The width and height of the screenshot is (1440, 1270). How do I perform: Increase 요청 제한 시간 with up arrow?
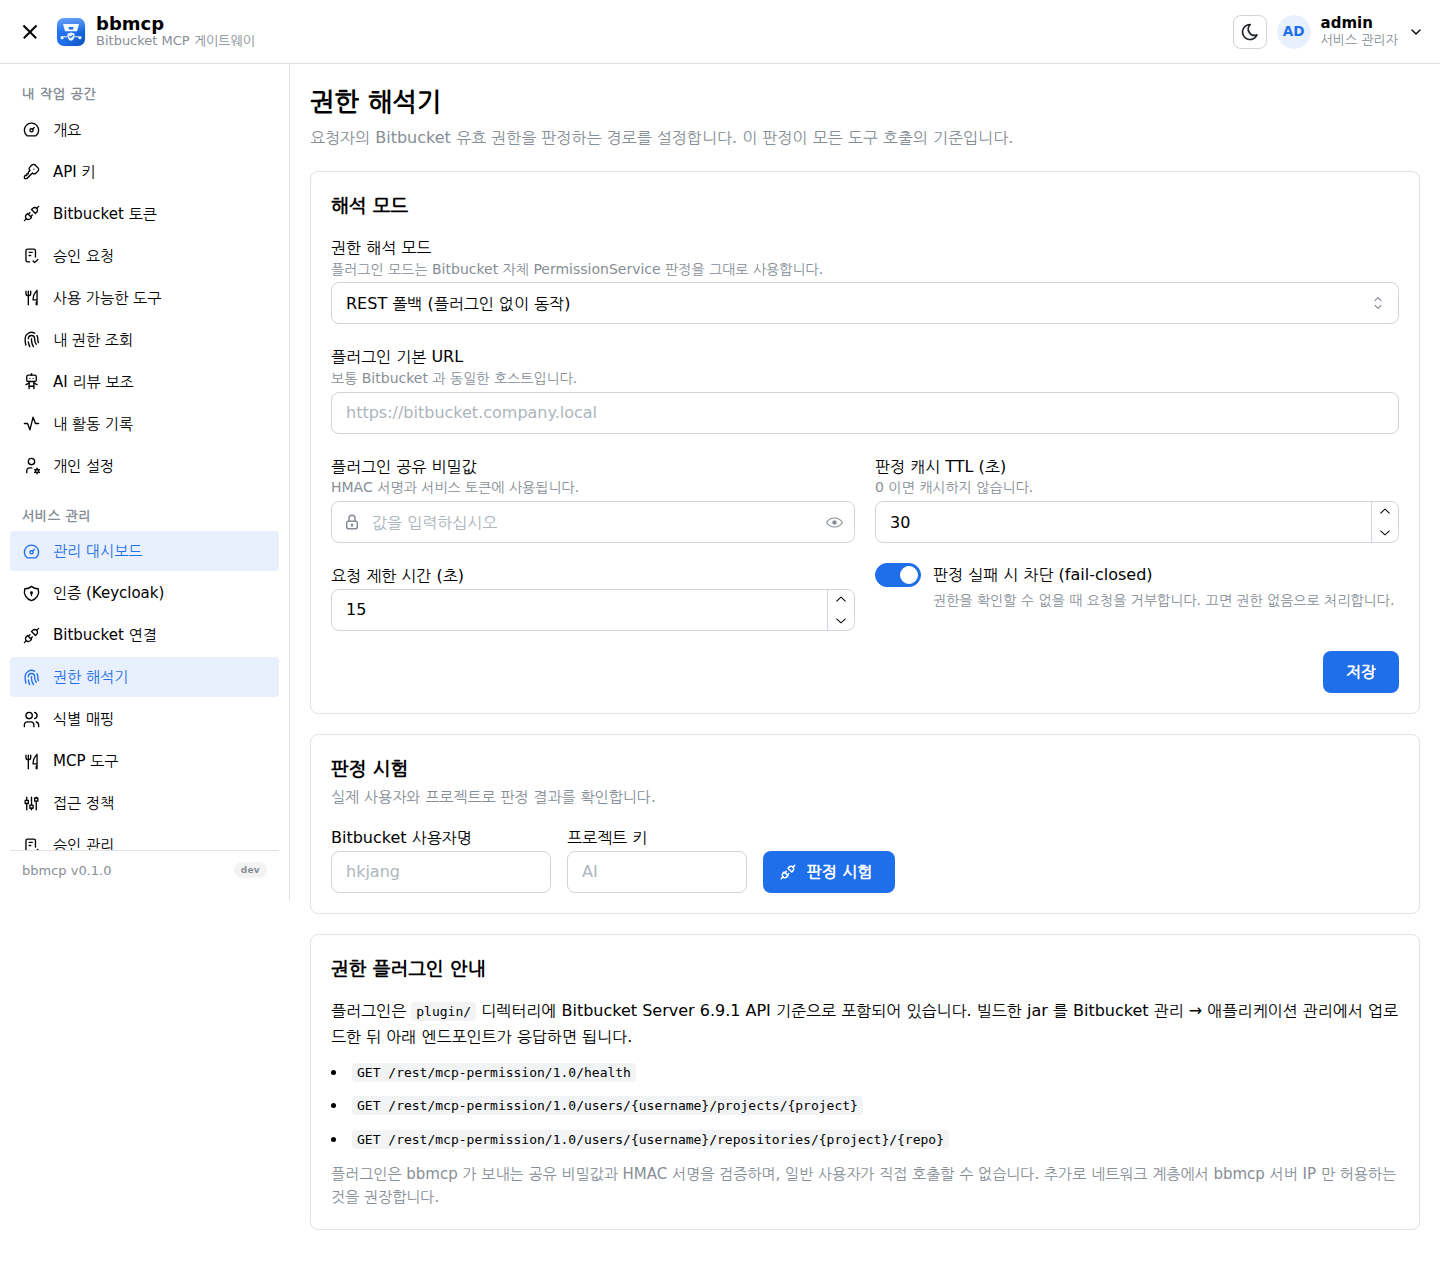tap(841, 600)
